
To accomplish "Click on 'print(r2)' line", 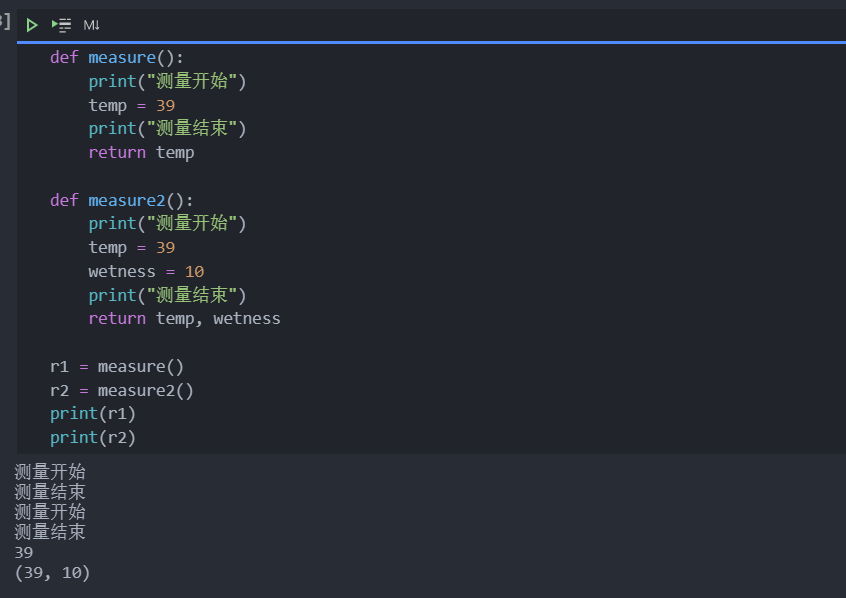I will click(x=93, y=438).
